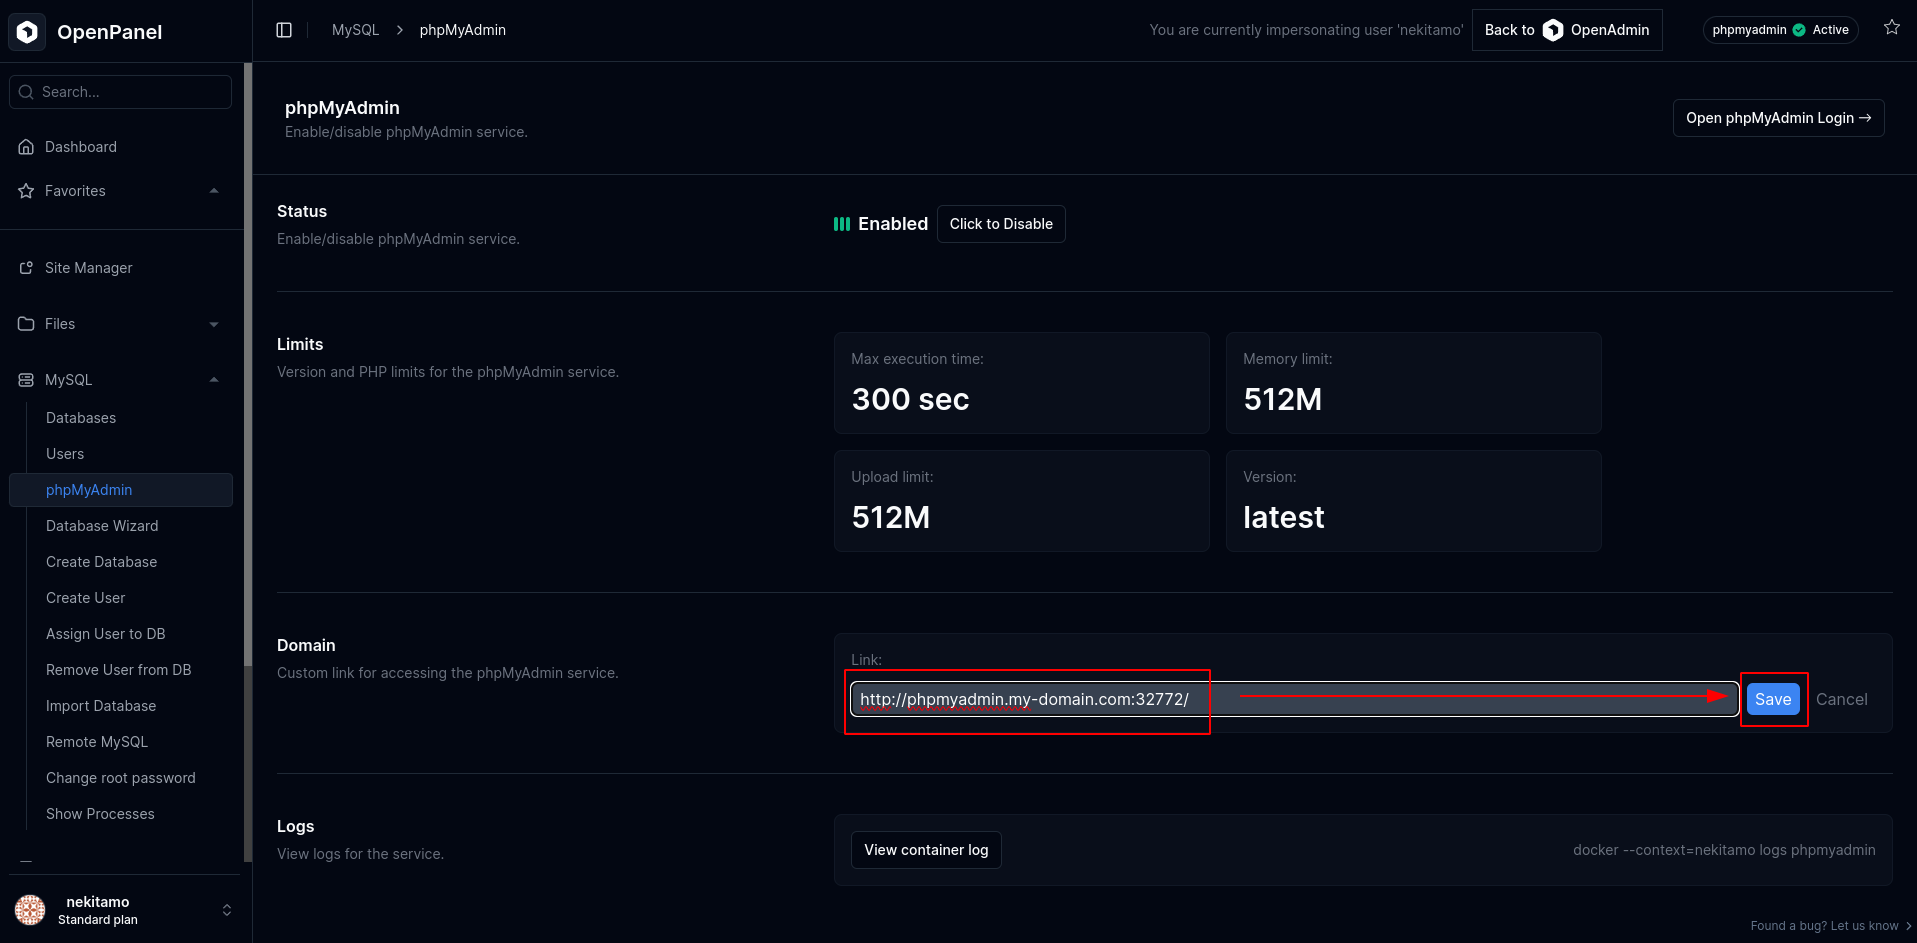Click the green Active check icon
This screenshot has width=1917, height=943.
[1799, 30]
